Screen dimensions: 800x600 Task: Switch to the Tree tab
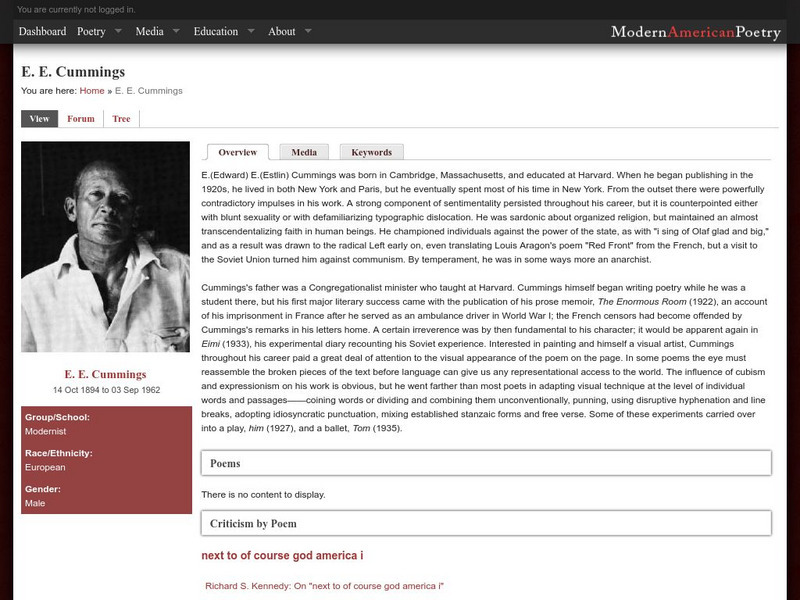121,119
